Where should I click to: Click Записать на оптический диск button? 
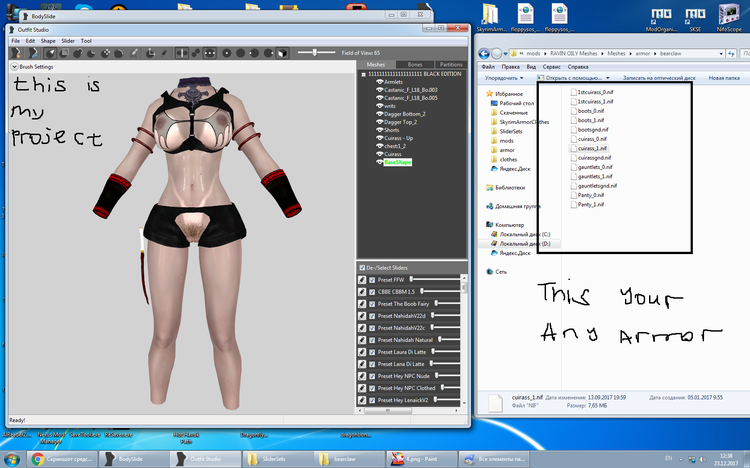point(659,78)
